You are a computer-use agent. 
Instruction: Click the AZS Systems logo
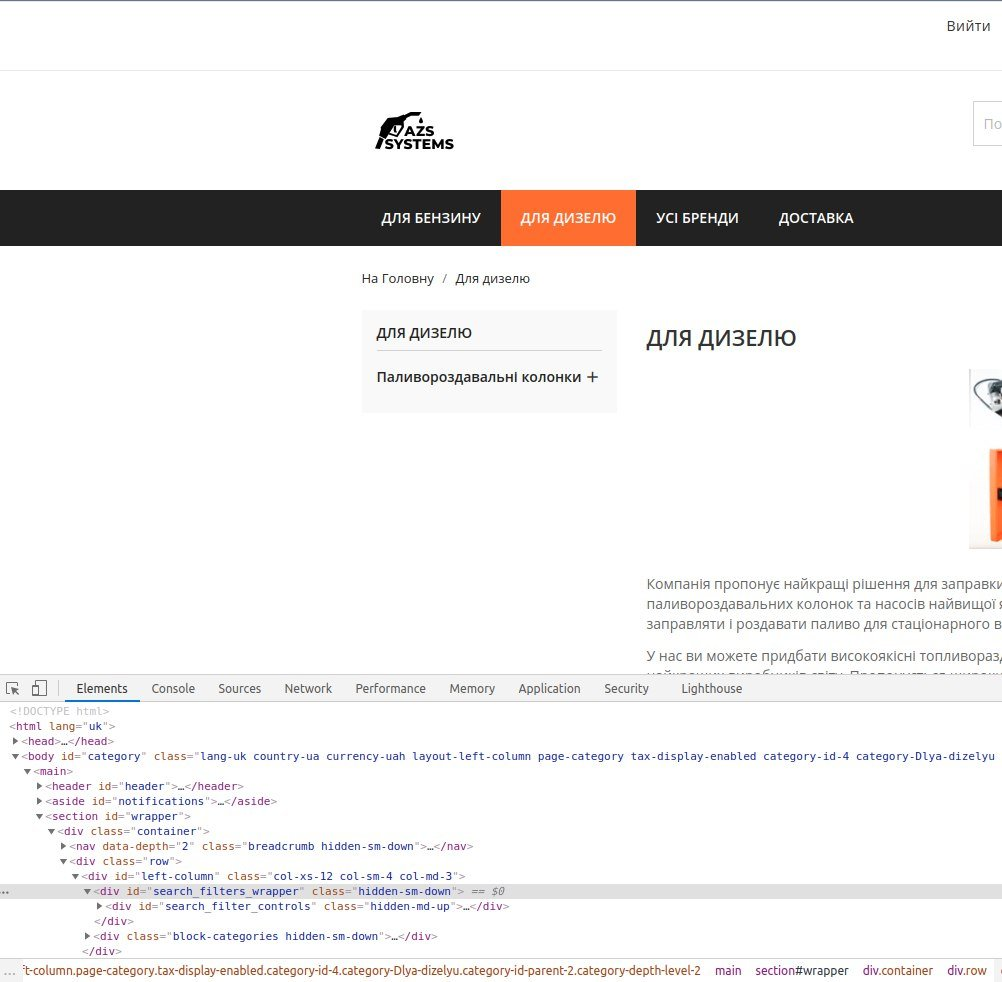click(x=414, y=131)
